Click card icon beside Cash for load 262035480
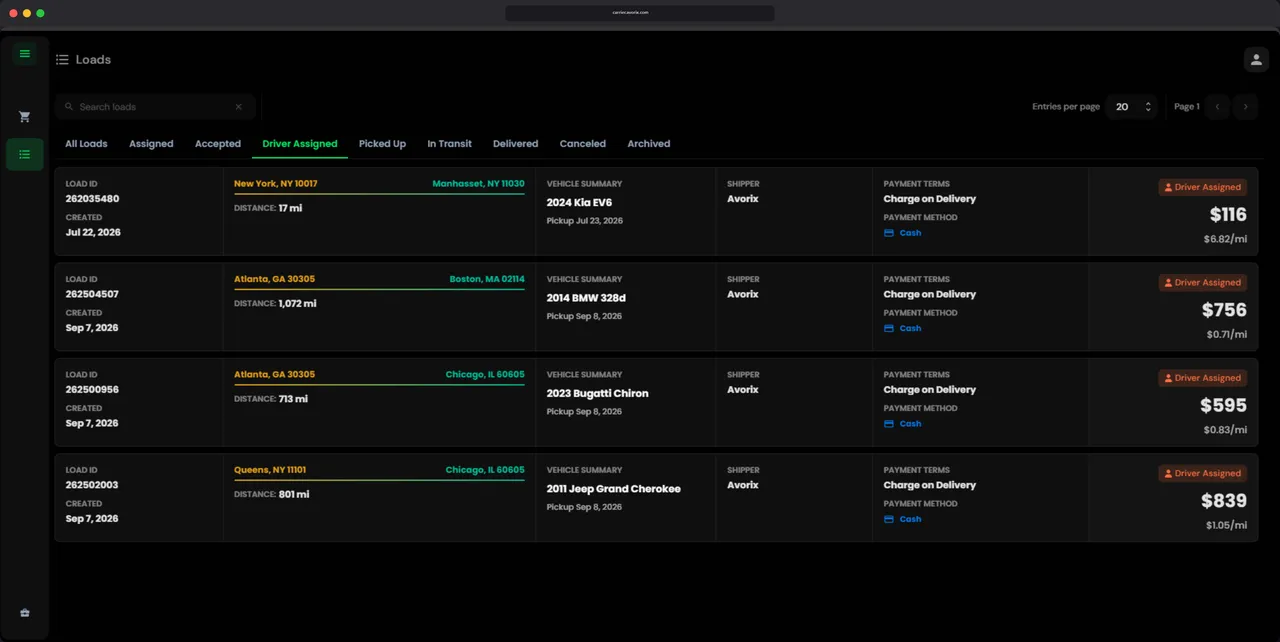Image resolution: width=1280 pixels, height=642 pixels. tap(889, 233)
